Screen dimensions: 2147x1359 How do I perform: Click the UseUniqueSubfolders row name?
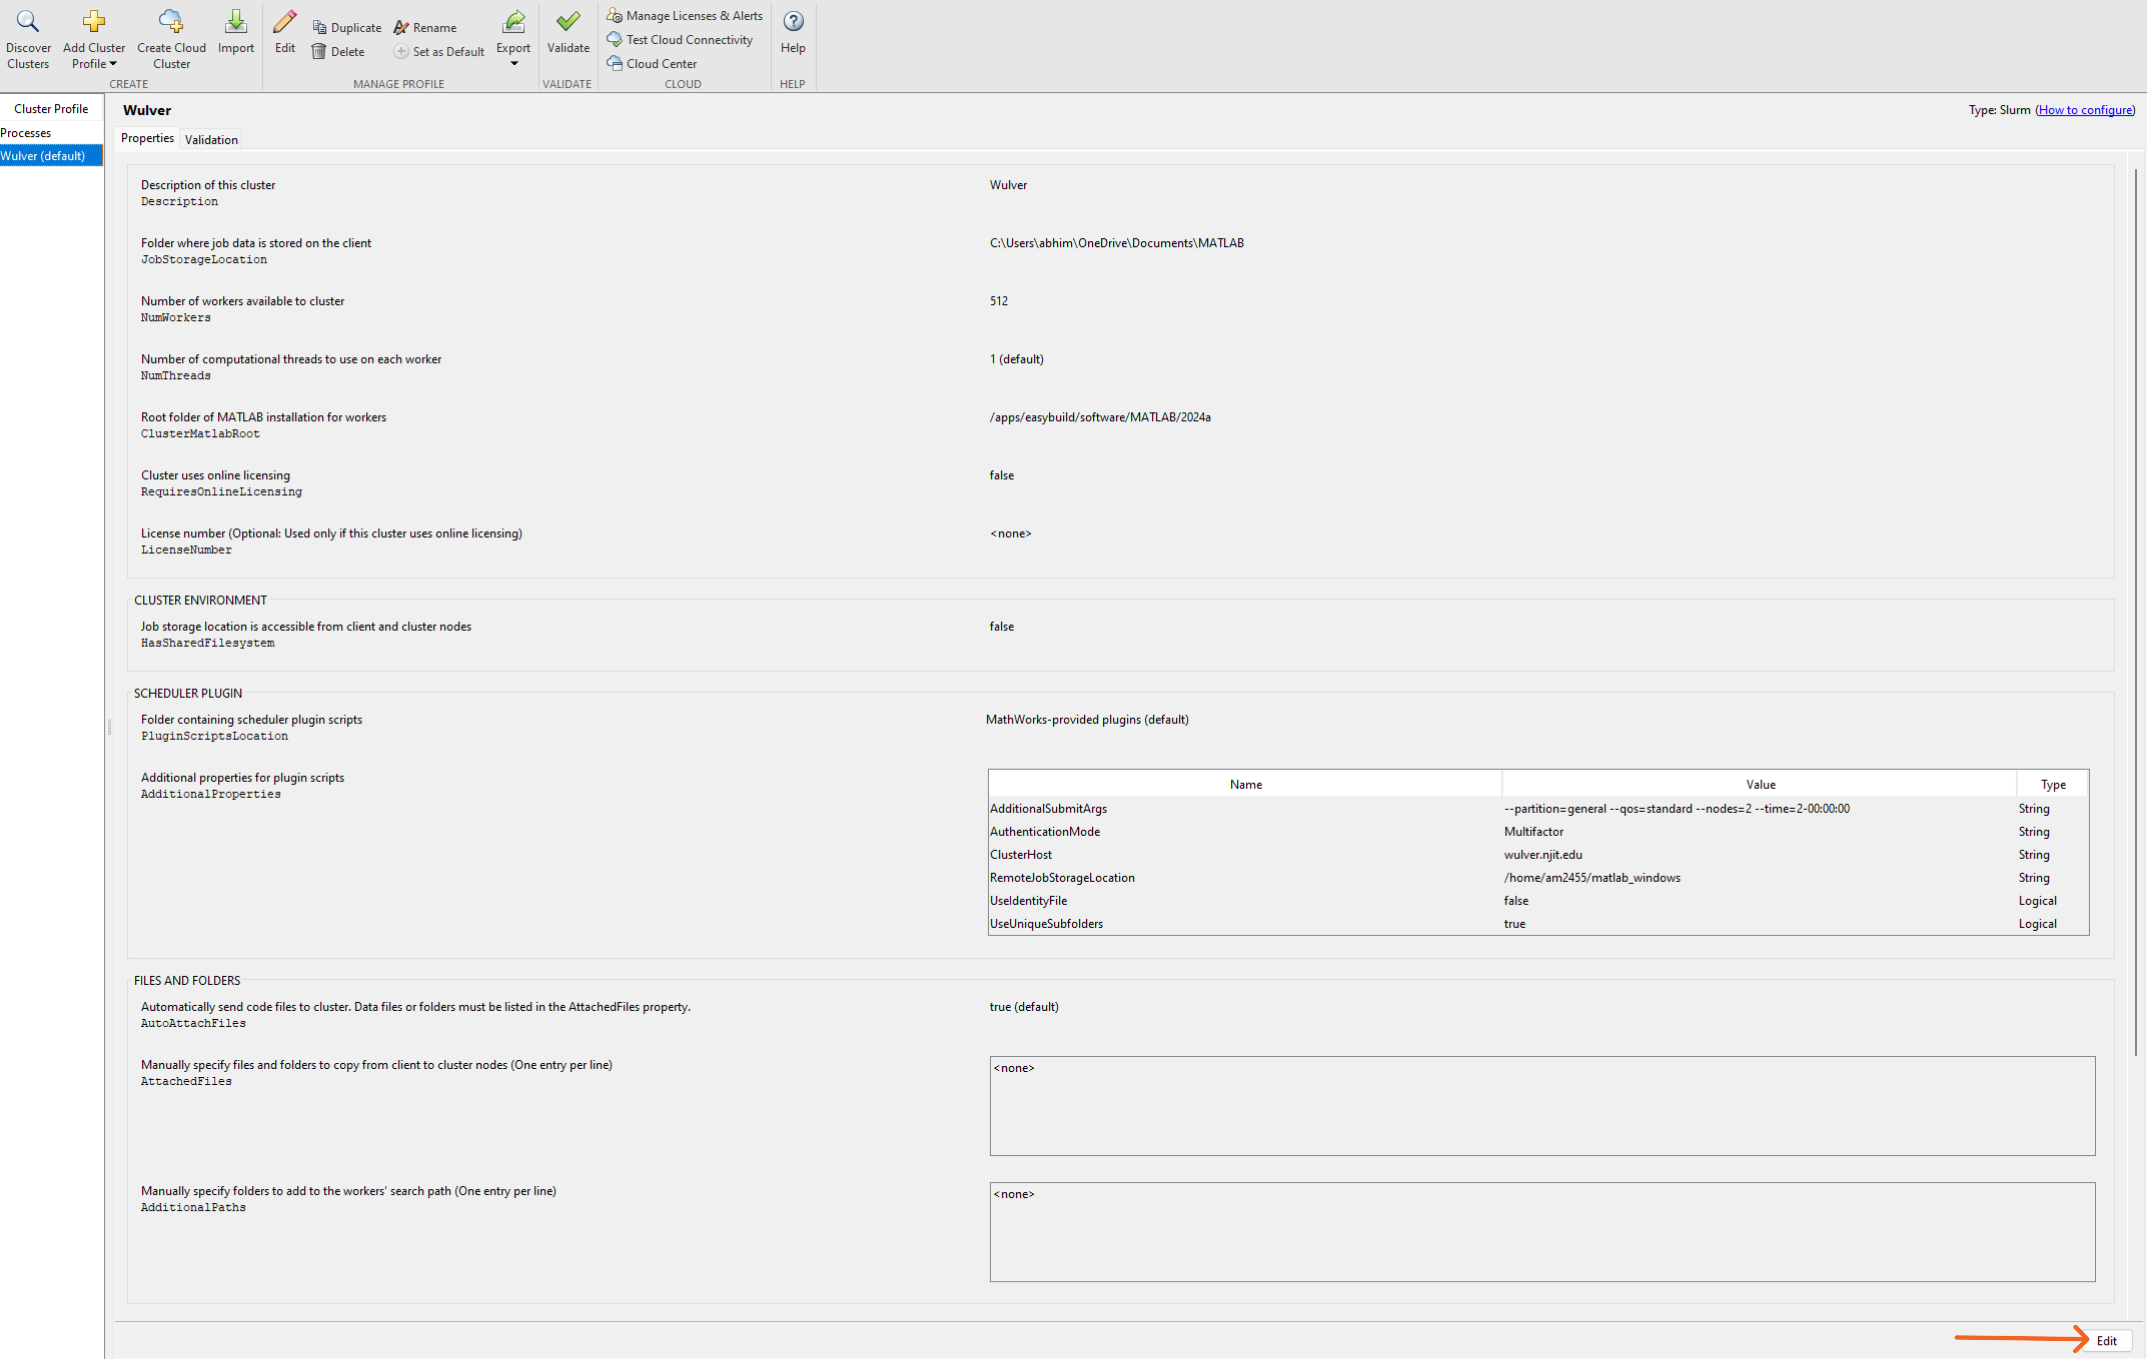click(x=1046, y=923)
